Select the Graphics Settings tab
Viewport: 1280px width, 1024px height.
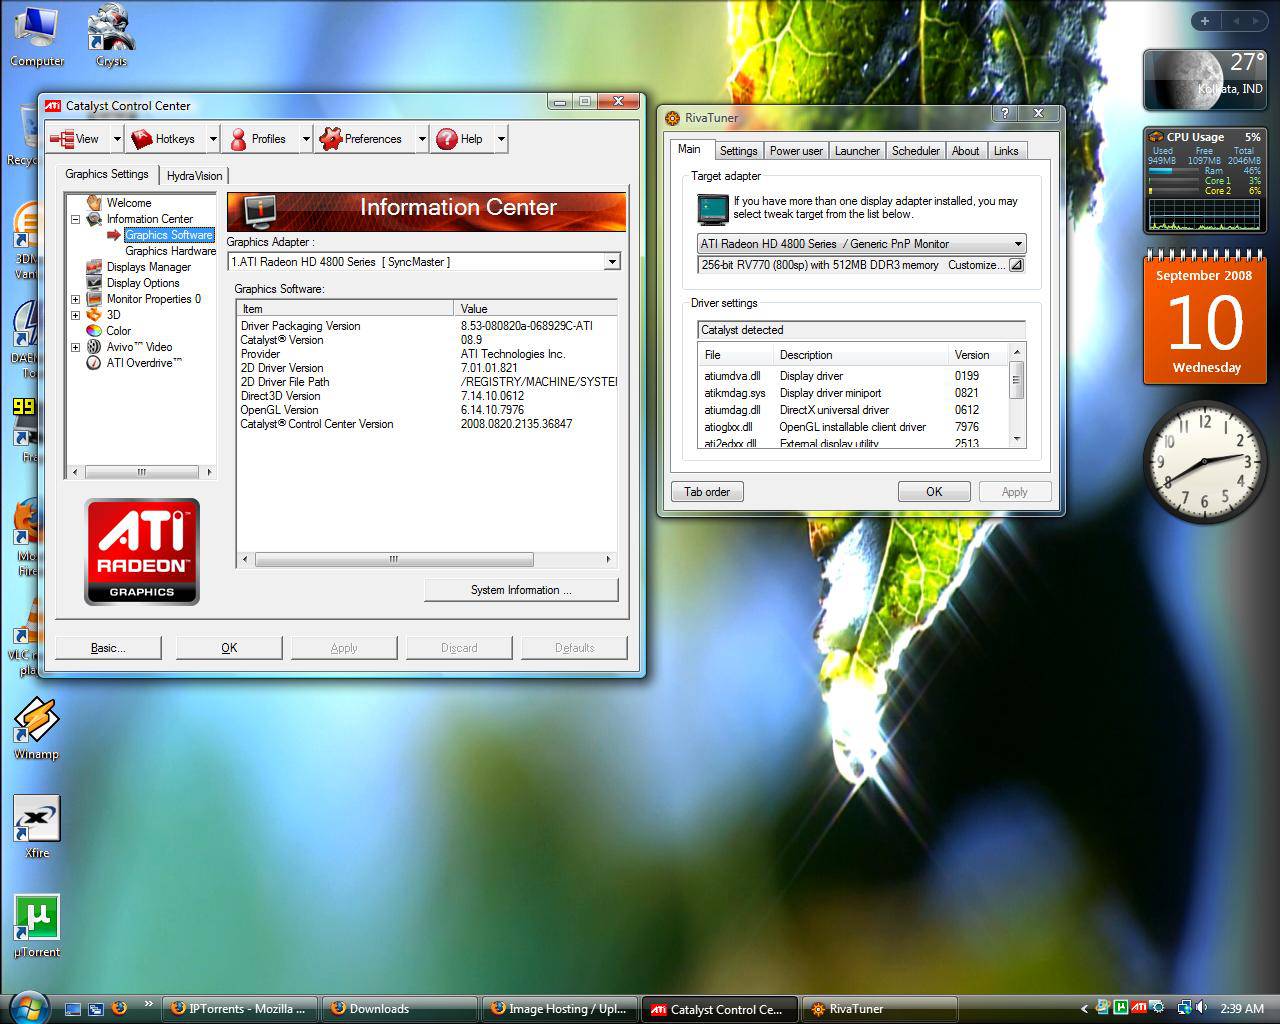click(107, 174)
